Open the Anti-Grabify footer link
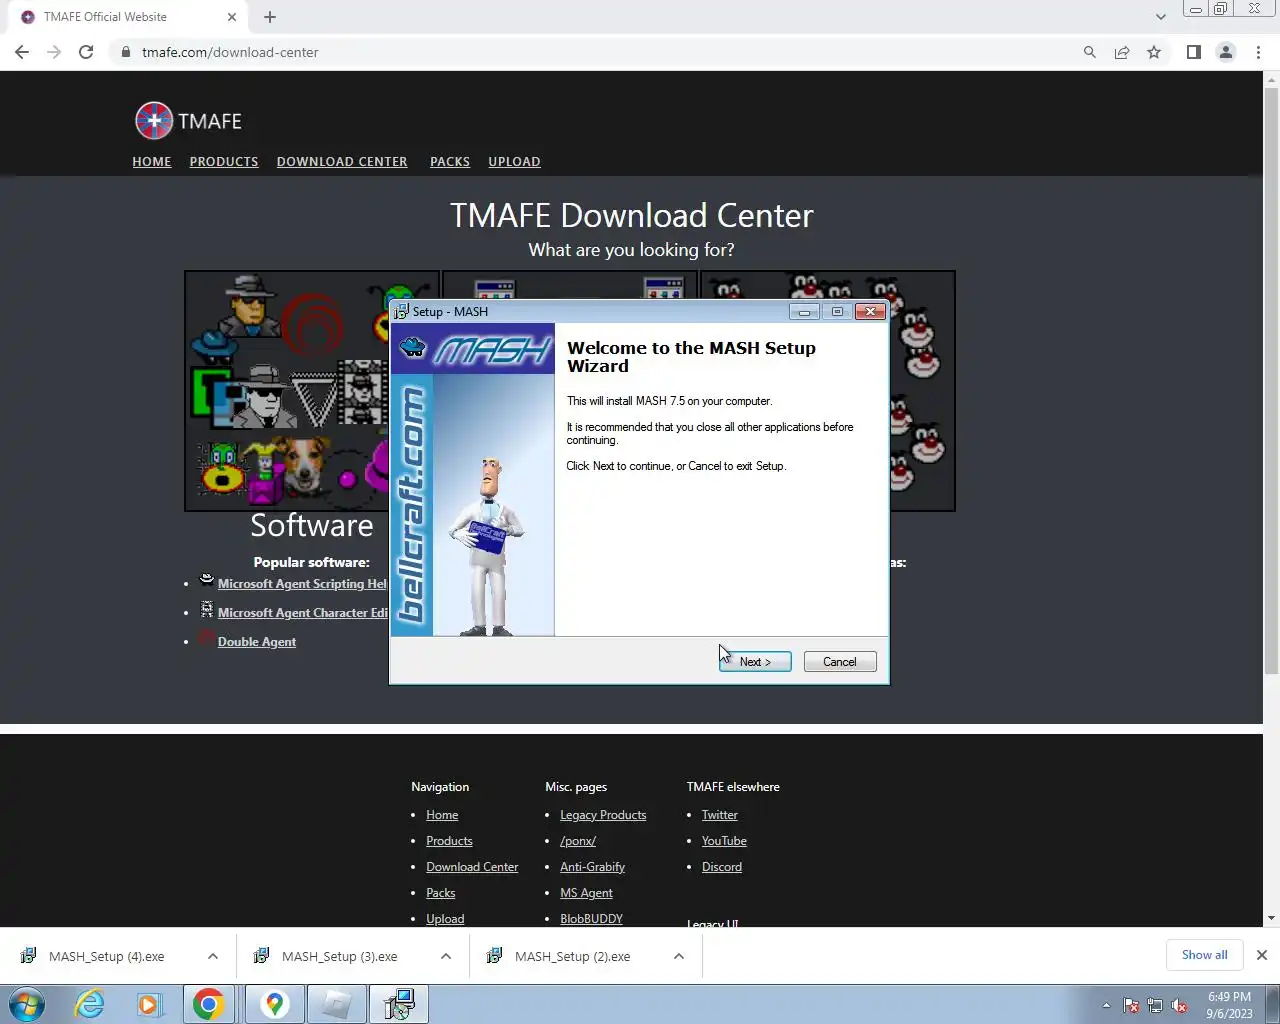Viewport: 1280px width, 1024px height. 592,867
